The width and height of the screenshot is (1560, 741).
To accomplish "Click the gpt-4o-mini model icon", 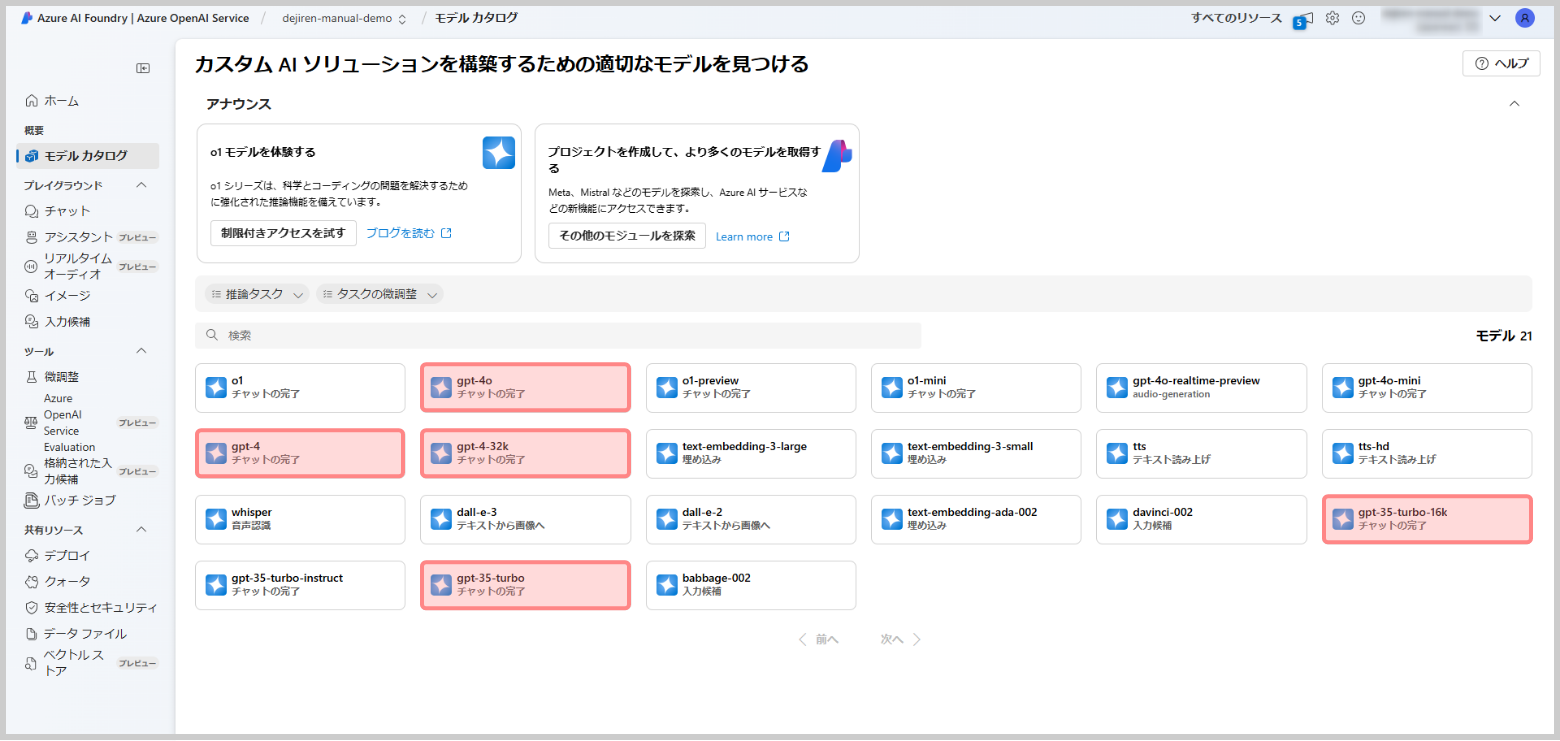I will pyautogui.click(x=1342, y=387).
